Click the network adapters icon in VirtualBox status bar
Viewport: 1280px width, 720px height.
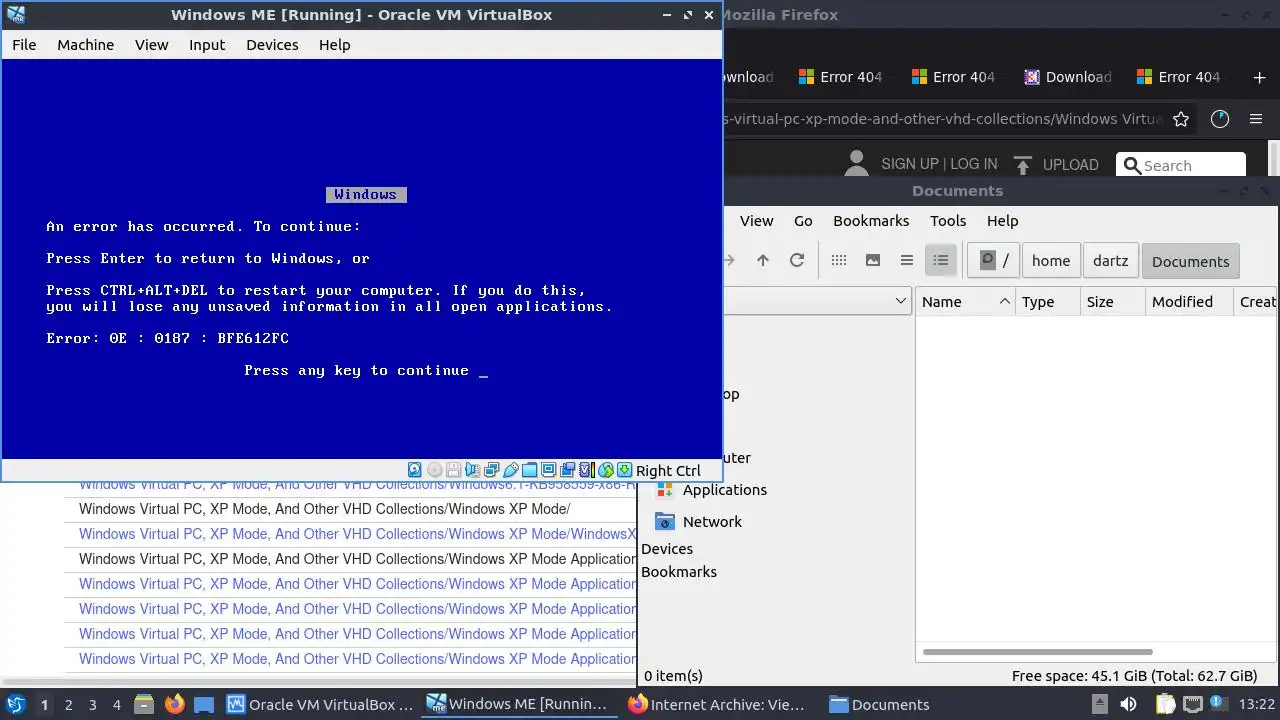click(x=491, y=470)
